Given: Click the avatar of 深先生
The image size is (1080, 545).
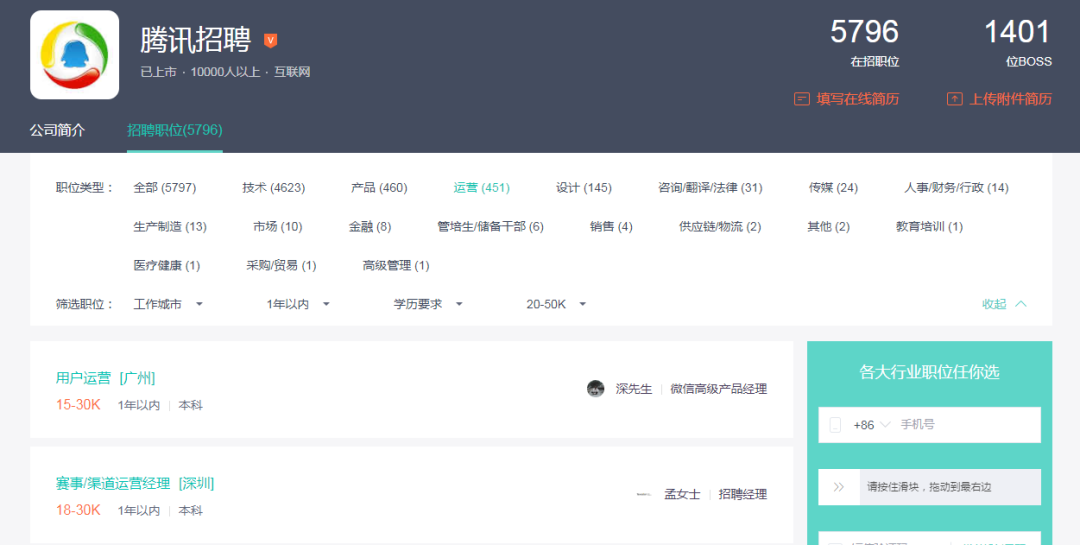Looking at the screenshot, I should tap(596, 389).
